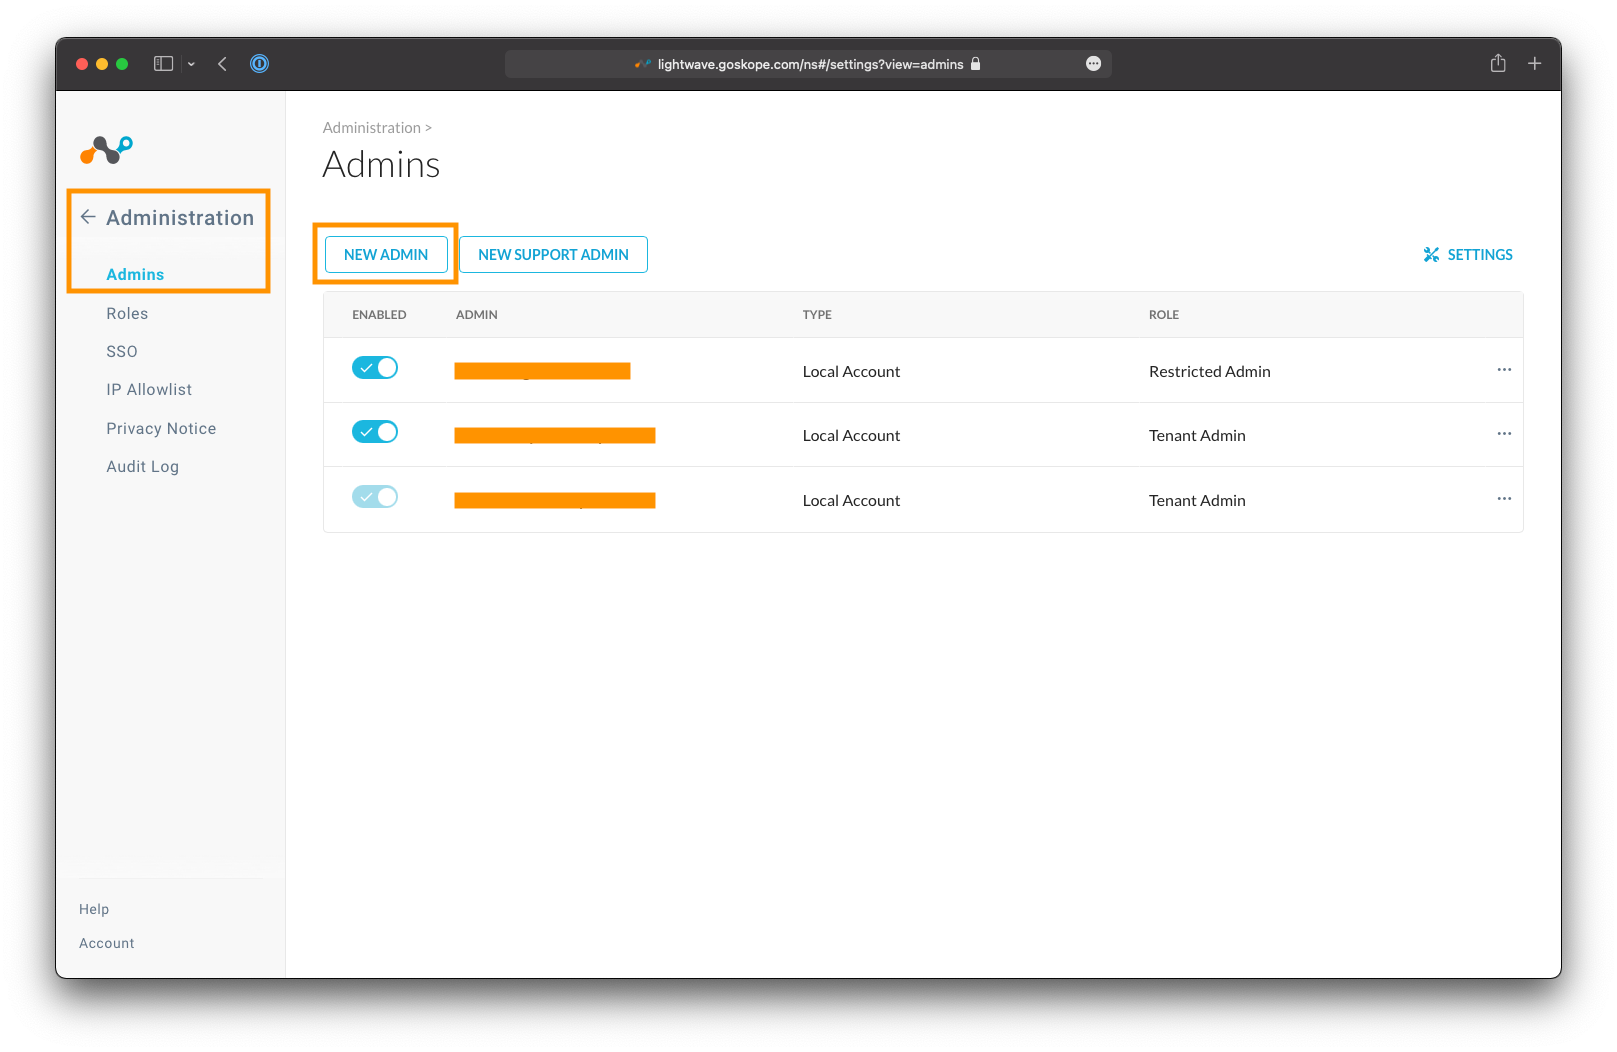
Task: Toggle the first Tenant Admin enabled switch
Action: (375, 432)
